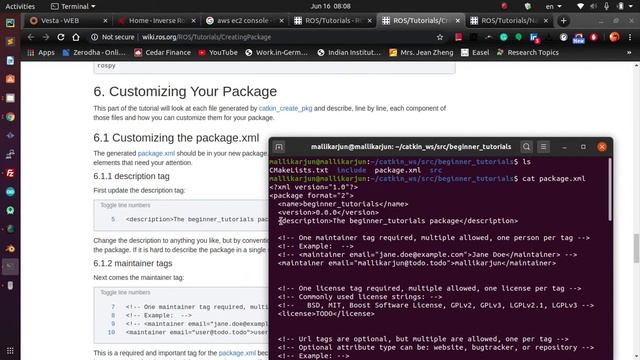640x360 pixels.
Task: Click the '6.1.2 maintainer tags' heading
Action: point(133,264)
